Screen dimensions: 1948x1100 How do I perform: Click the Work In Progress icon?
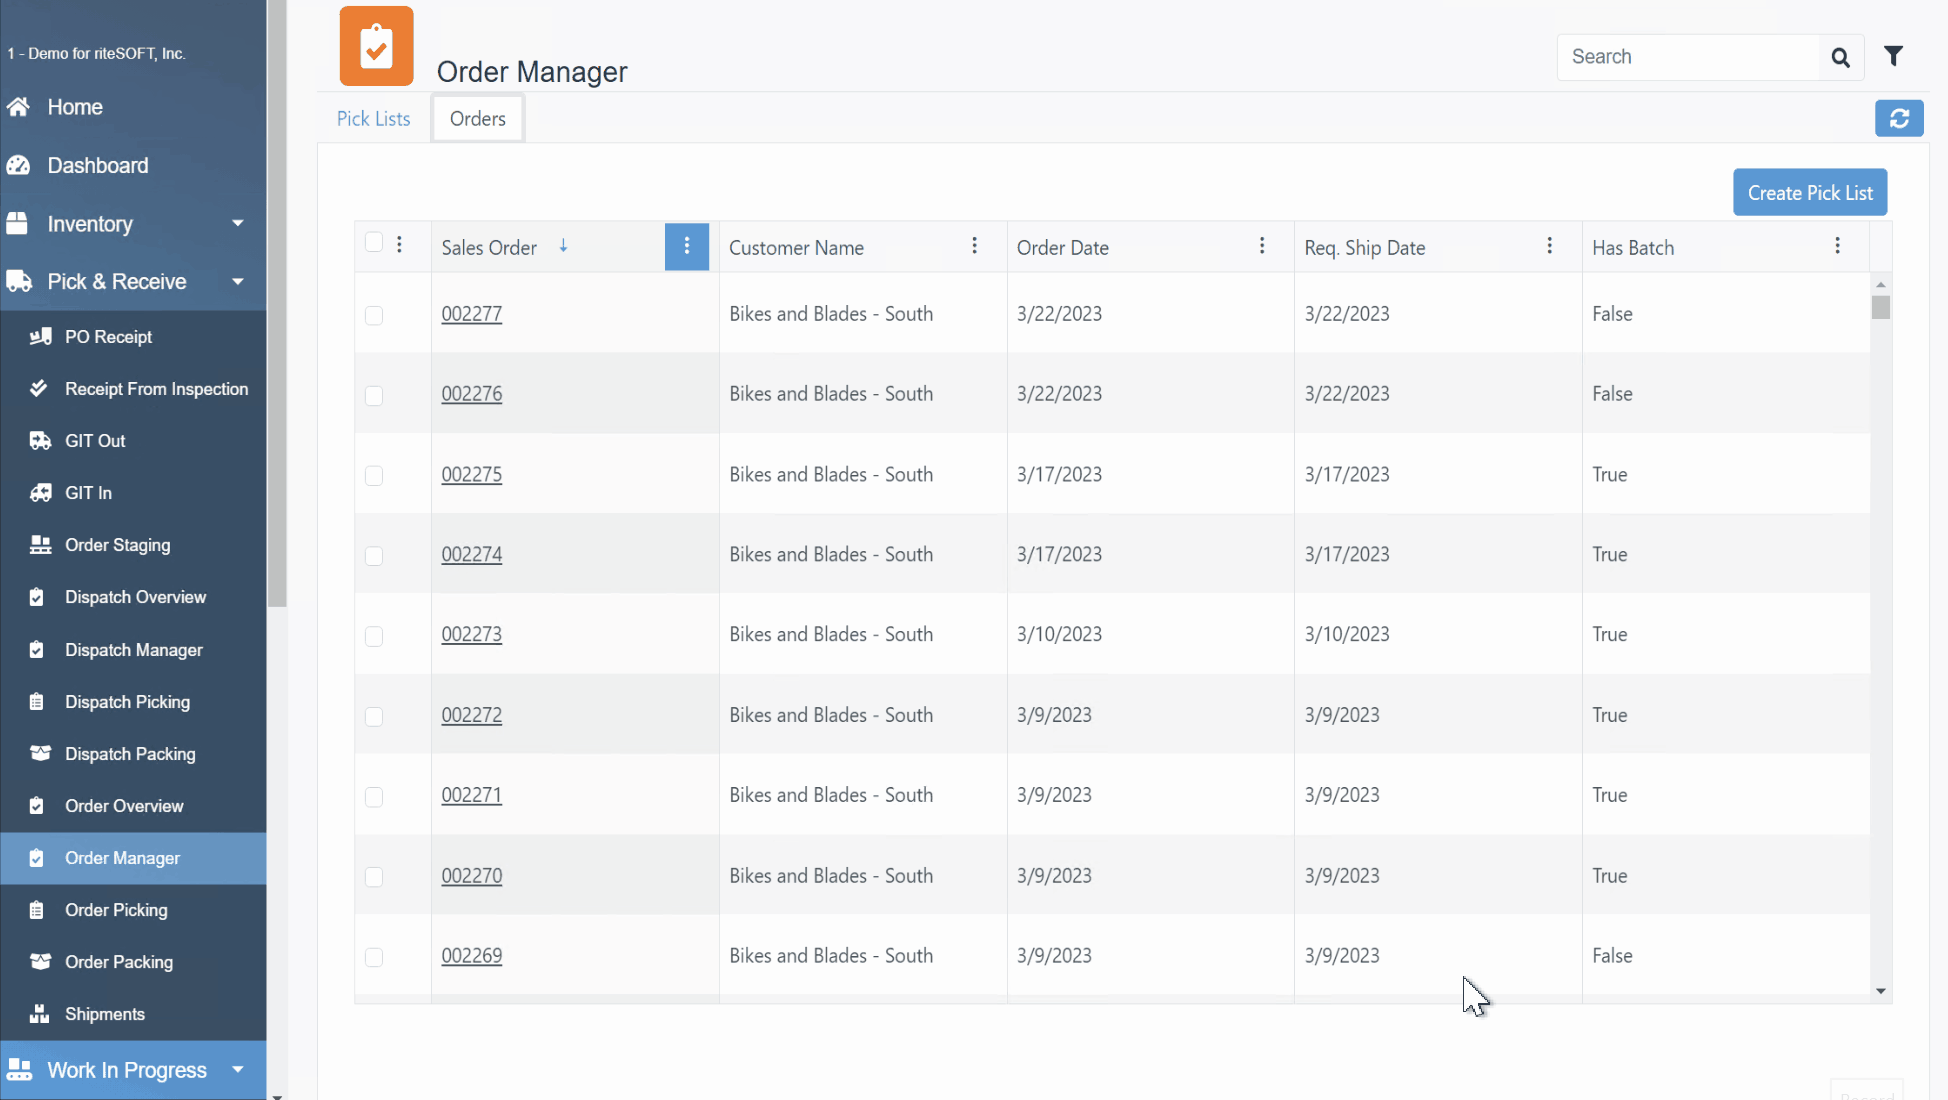tap(19, 1070)
